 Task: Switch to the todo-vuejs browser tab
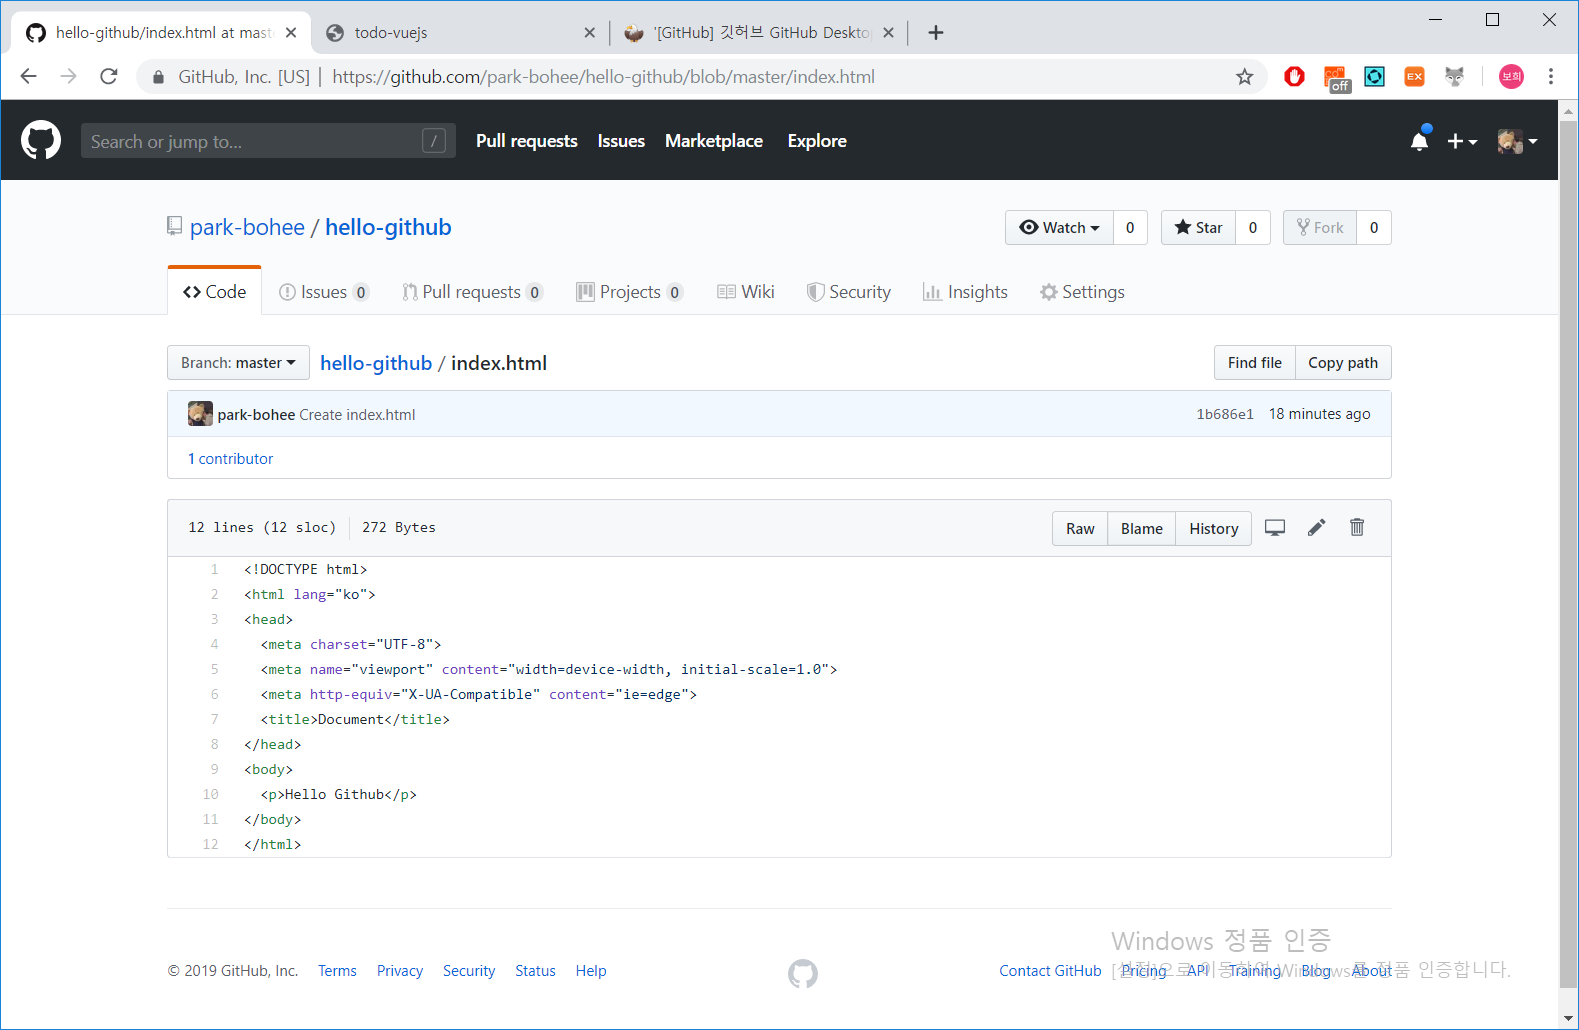[x=459, y=33]
